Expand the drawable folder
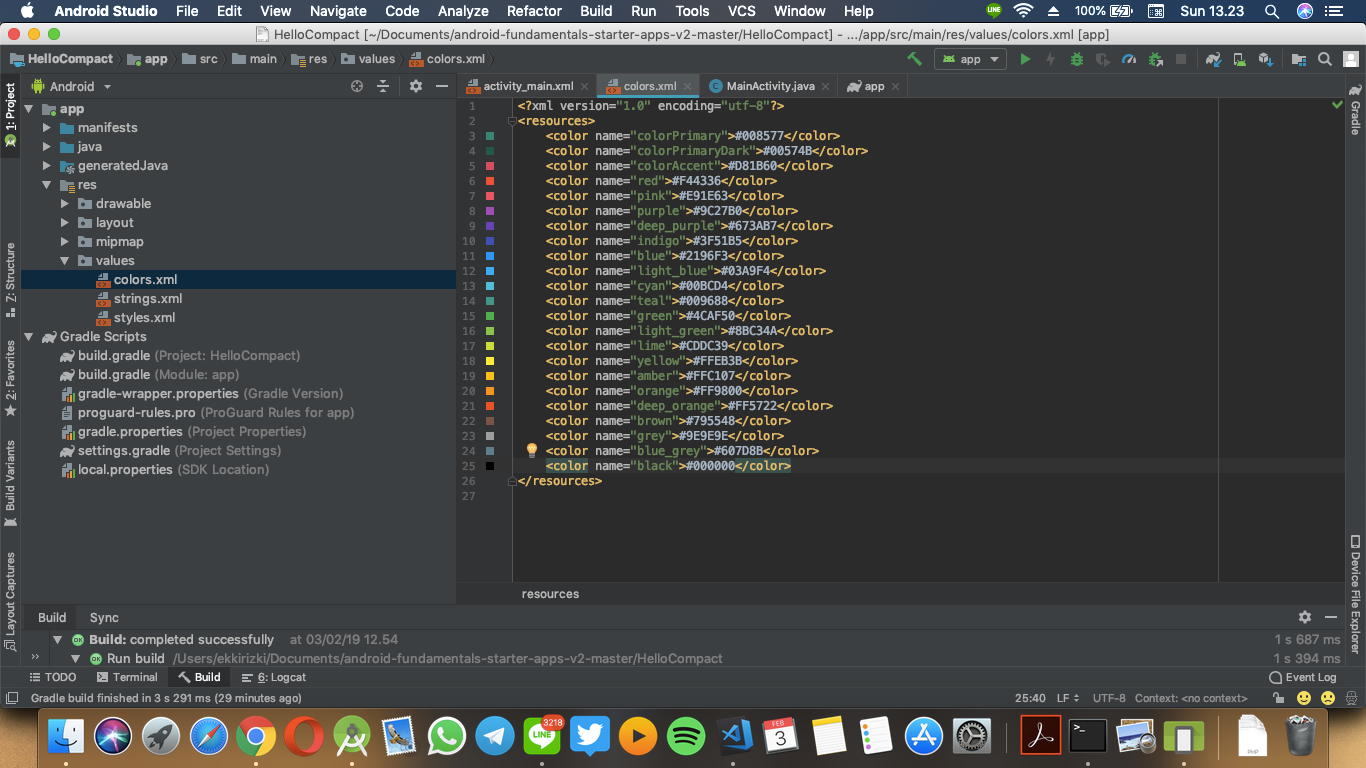This screenshot has width=1366, height=768. (x=63, y=203)
